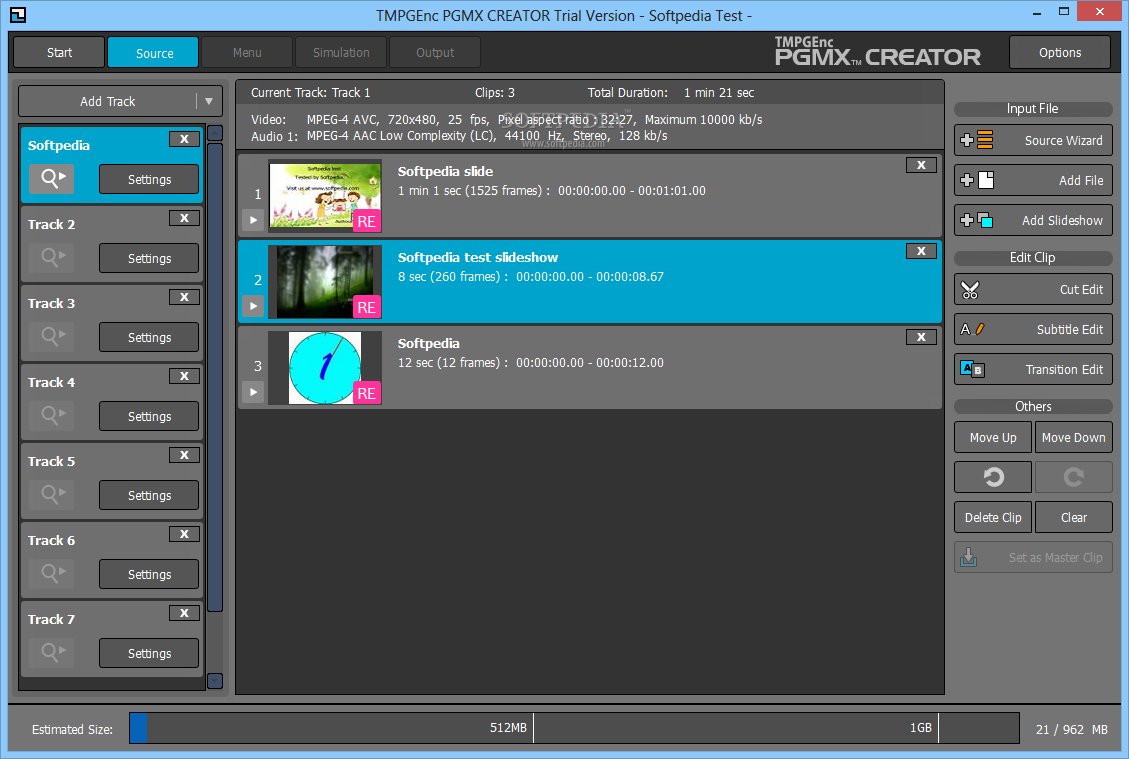Click the application icon in title bar
1129x759 pixels.
[18, 14]
